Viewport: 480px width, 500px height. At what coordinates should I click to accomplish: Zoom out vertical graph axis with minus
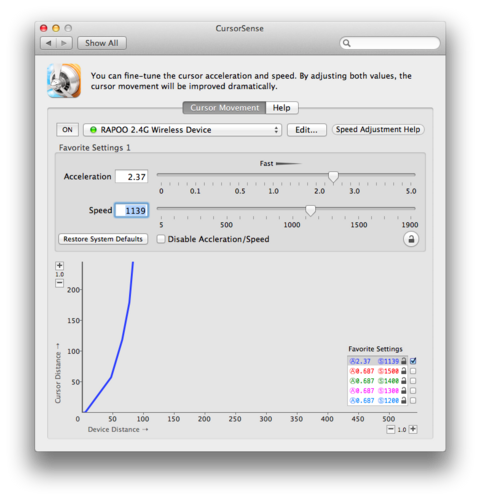coord(60,283)
